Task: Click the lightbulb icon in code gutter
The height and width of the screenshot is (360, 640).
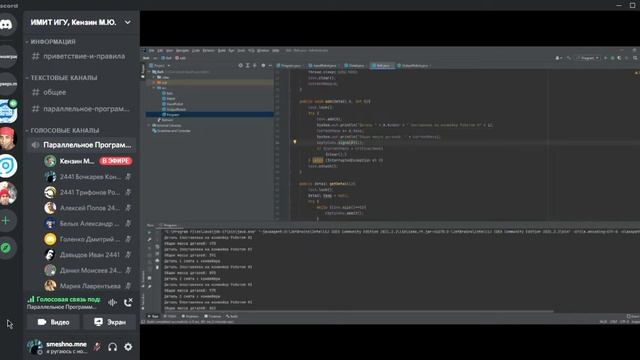Action: click(295, 142)
